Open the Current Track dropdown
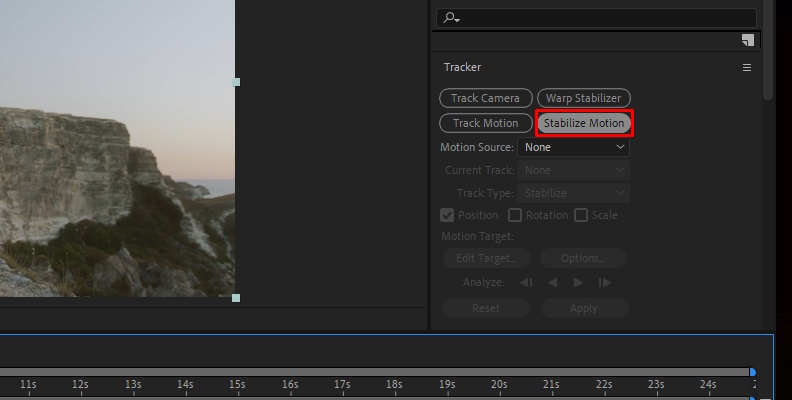 click(573, 170)
